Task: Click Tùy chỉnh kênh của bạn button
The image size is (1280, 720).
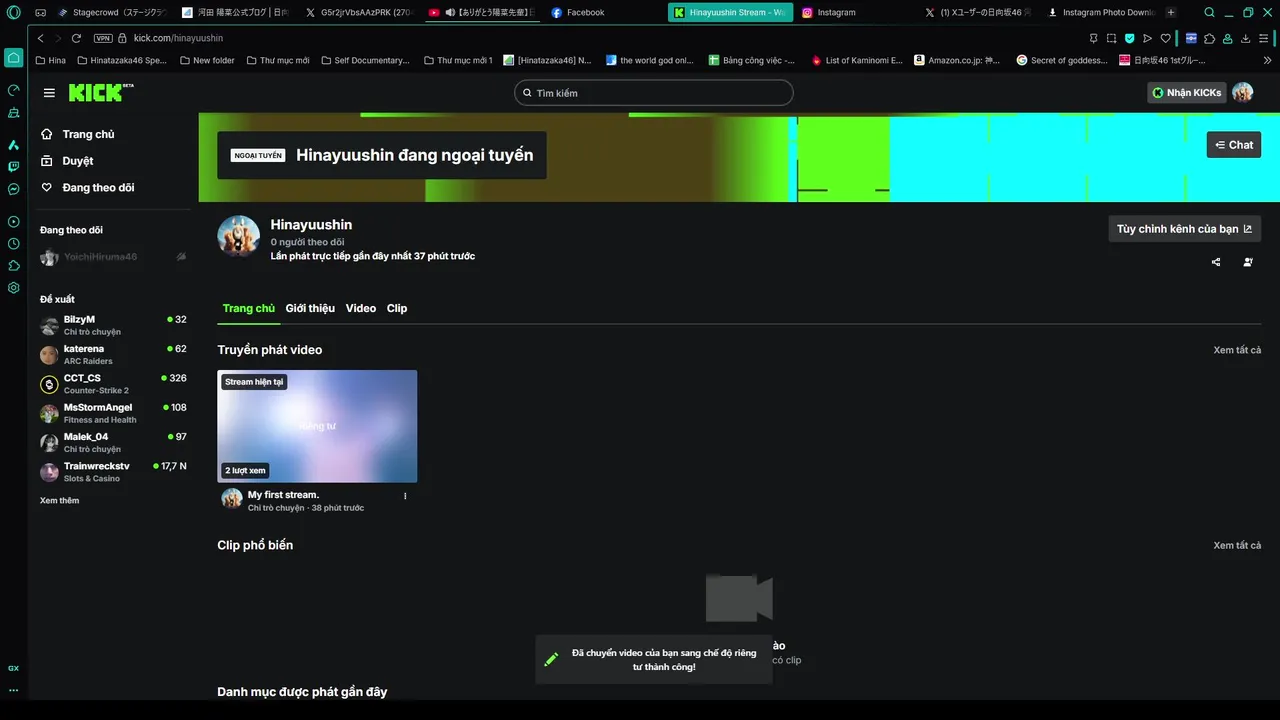Action: coord(1184,229)
